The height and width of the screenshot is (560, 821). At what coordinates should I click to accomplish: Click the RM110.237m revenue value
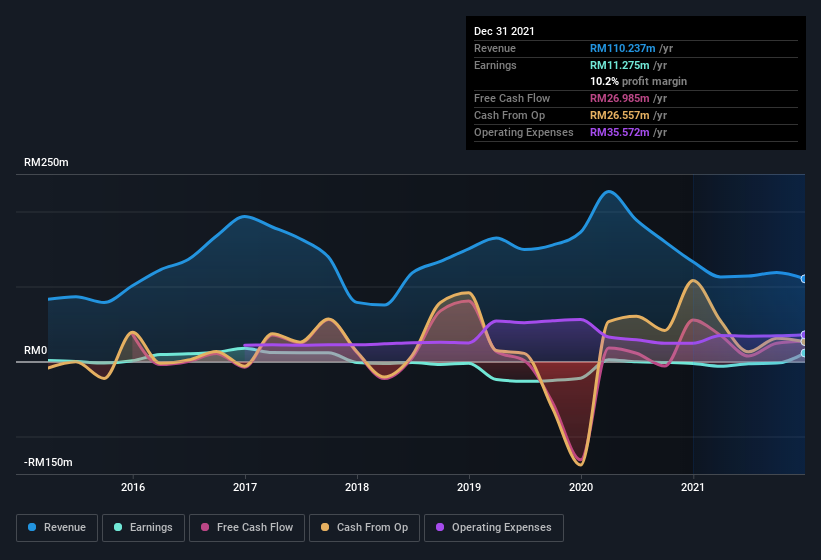623,48
